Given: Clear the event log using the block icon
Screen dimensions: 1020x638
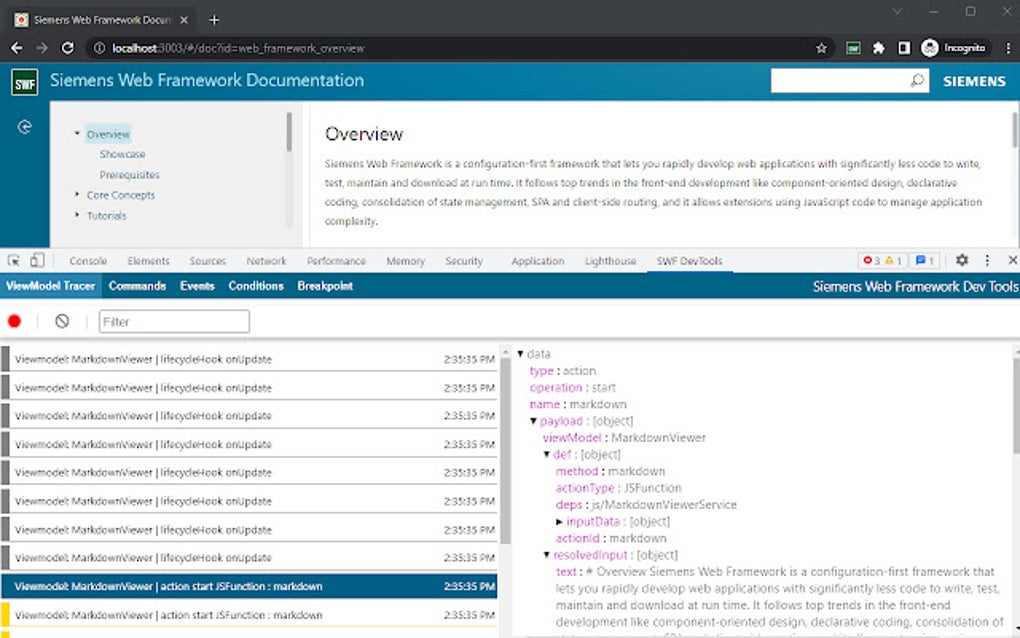Looking at the screenshot, I should pos(62,321).
